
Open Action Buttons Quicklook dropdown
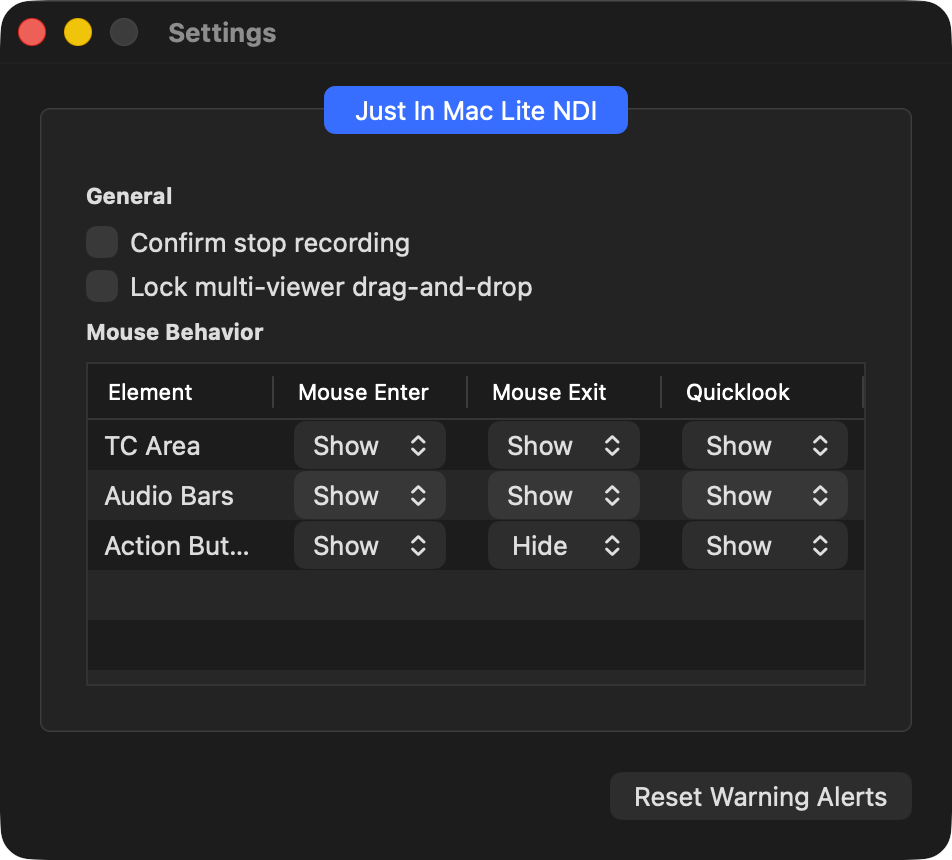tap(764, 545)
